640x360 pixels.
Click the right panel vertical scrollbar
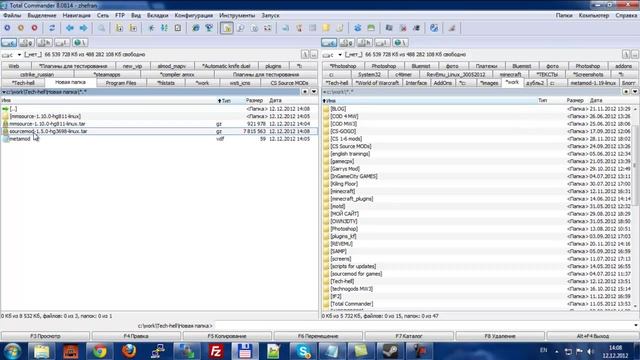point(636,206)
